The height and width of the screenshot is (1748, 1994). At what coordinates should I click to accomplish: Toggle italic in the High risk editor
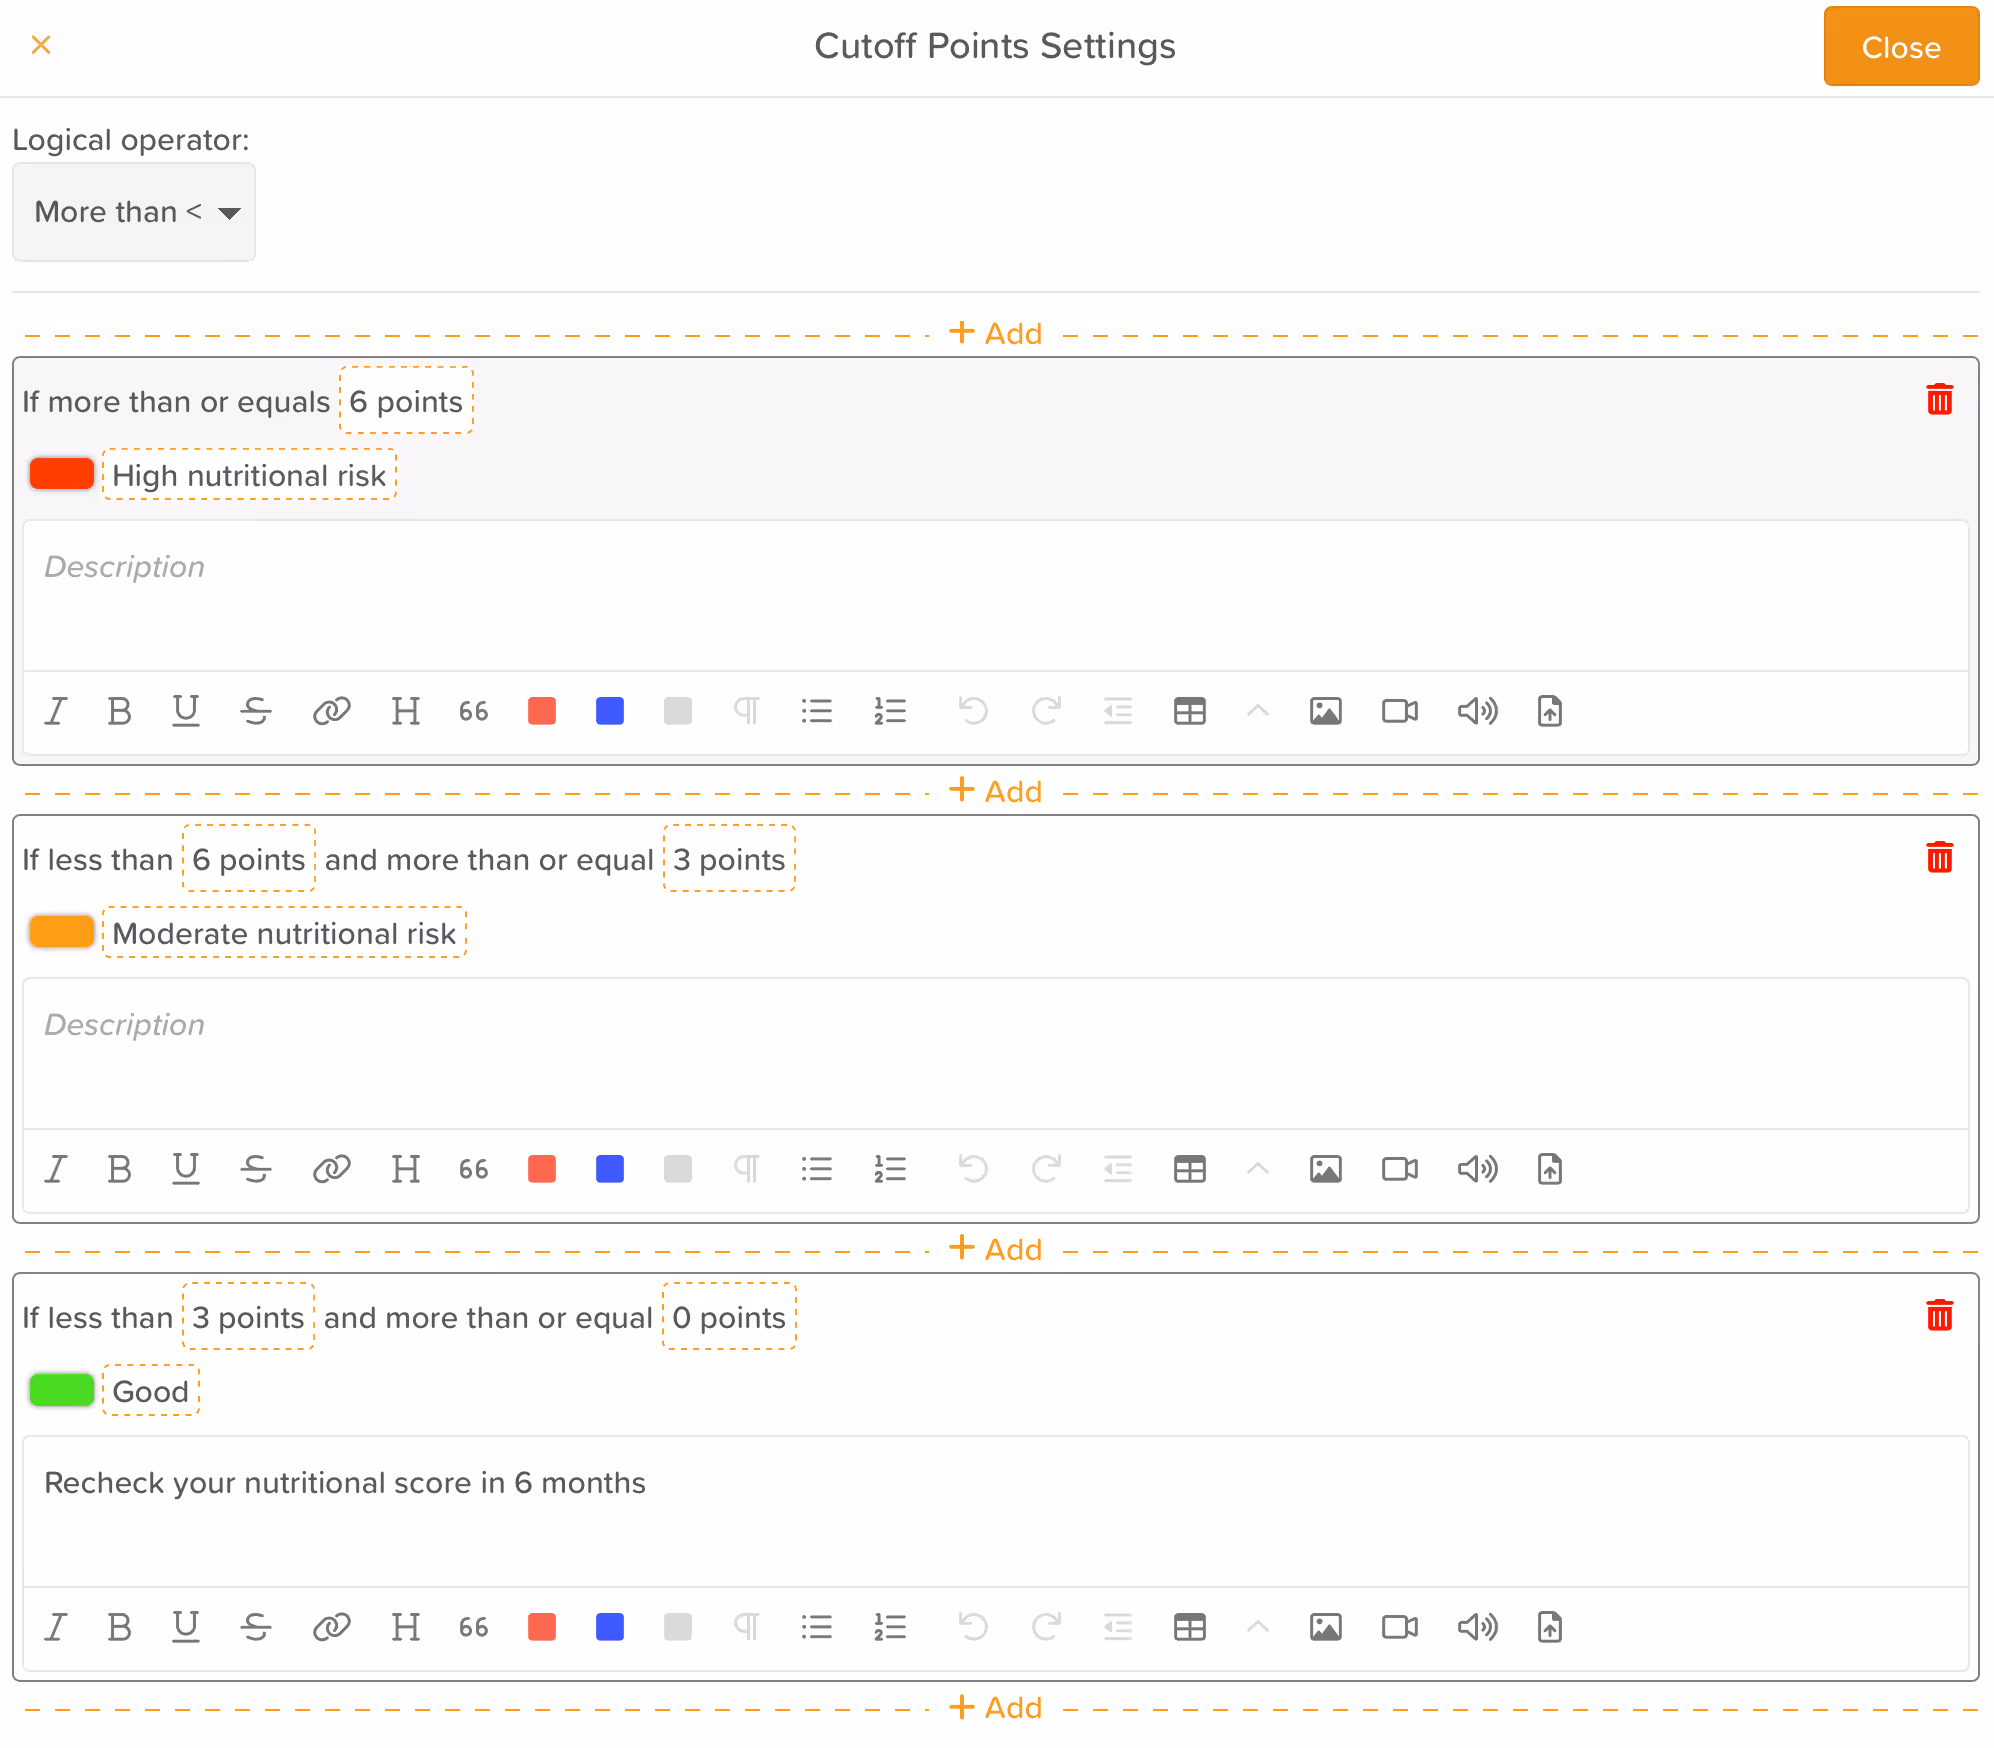[56, 711]
